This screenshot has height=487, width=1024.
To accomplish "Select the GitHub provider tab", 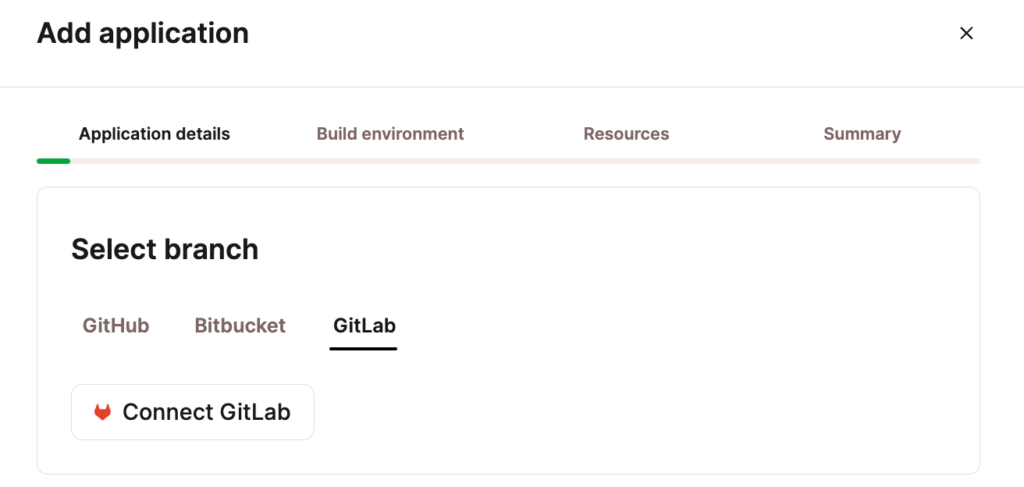I will tap(116, 326).
